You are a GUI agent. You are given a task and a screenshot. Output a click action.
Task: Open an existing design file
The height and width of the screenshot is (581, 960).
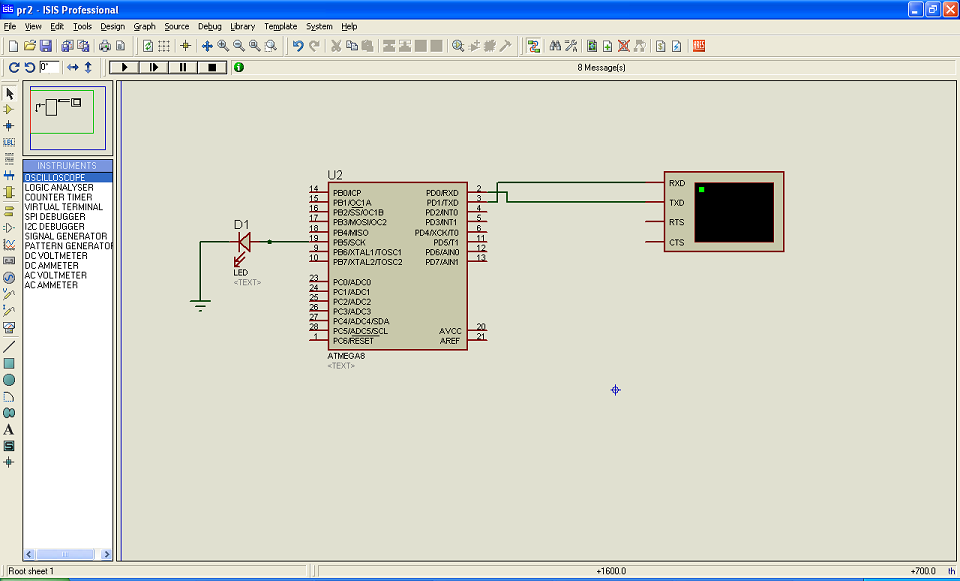coord(29,46)
